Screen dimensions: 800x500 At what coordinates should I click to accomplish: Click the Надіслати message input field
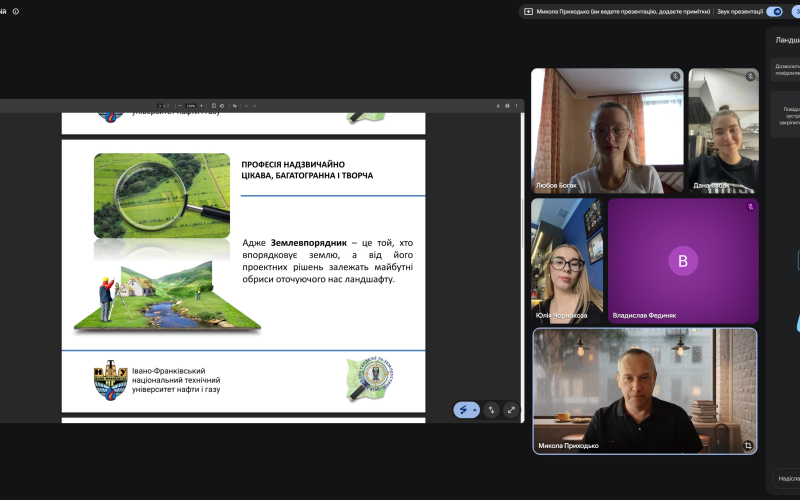point(786,479)
